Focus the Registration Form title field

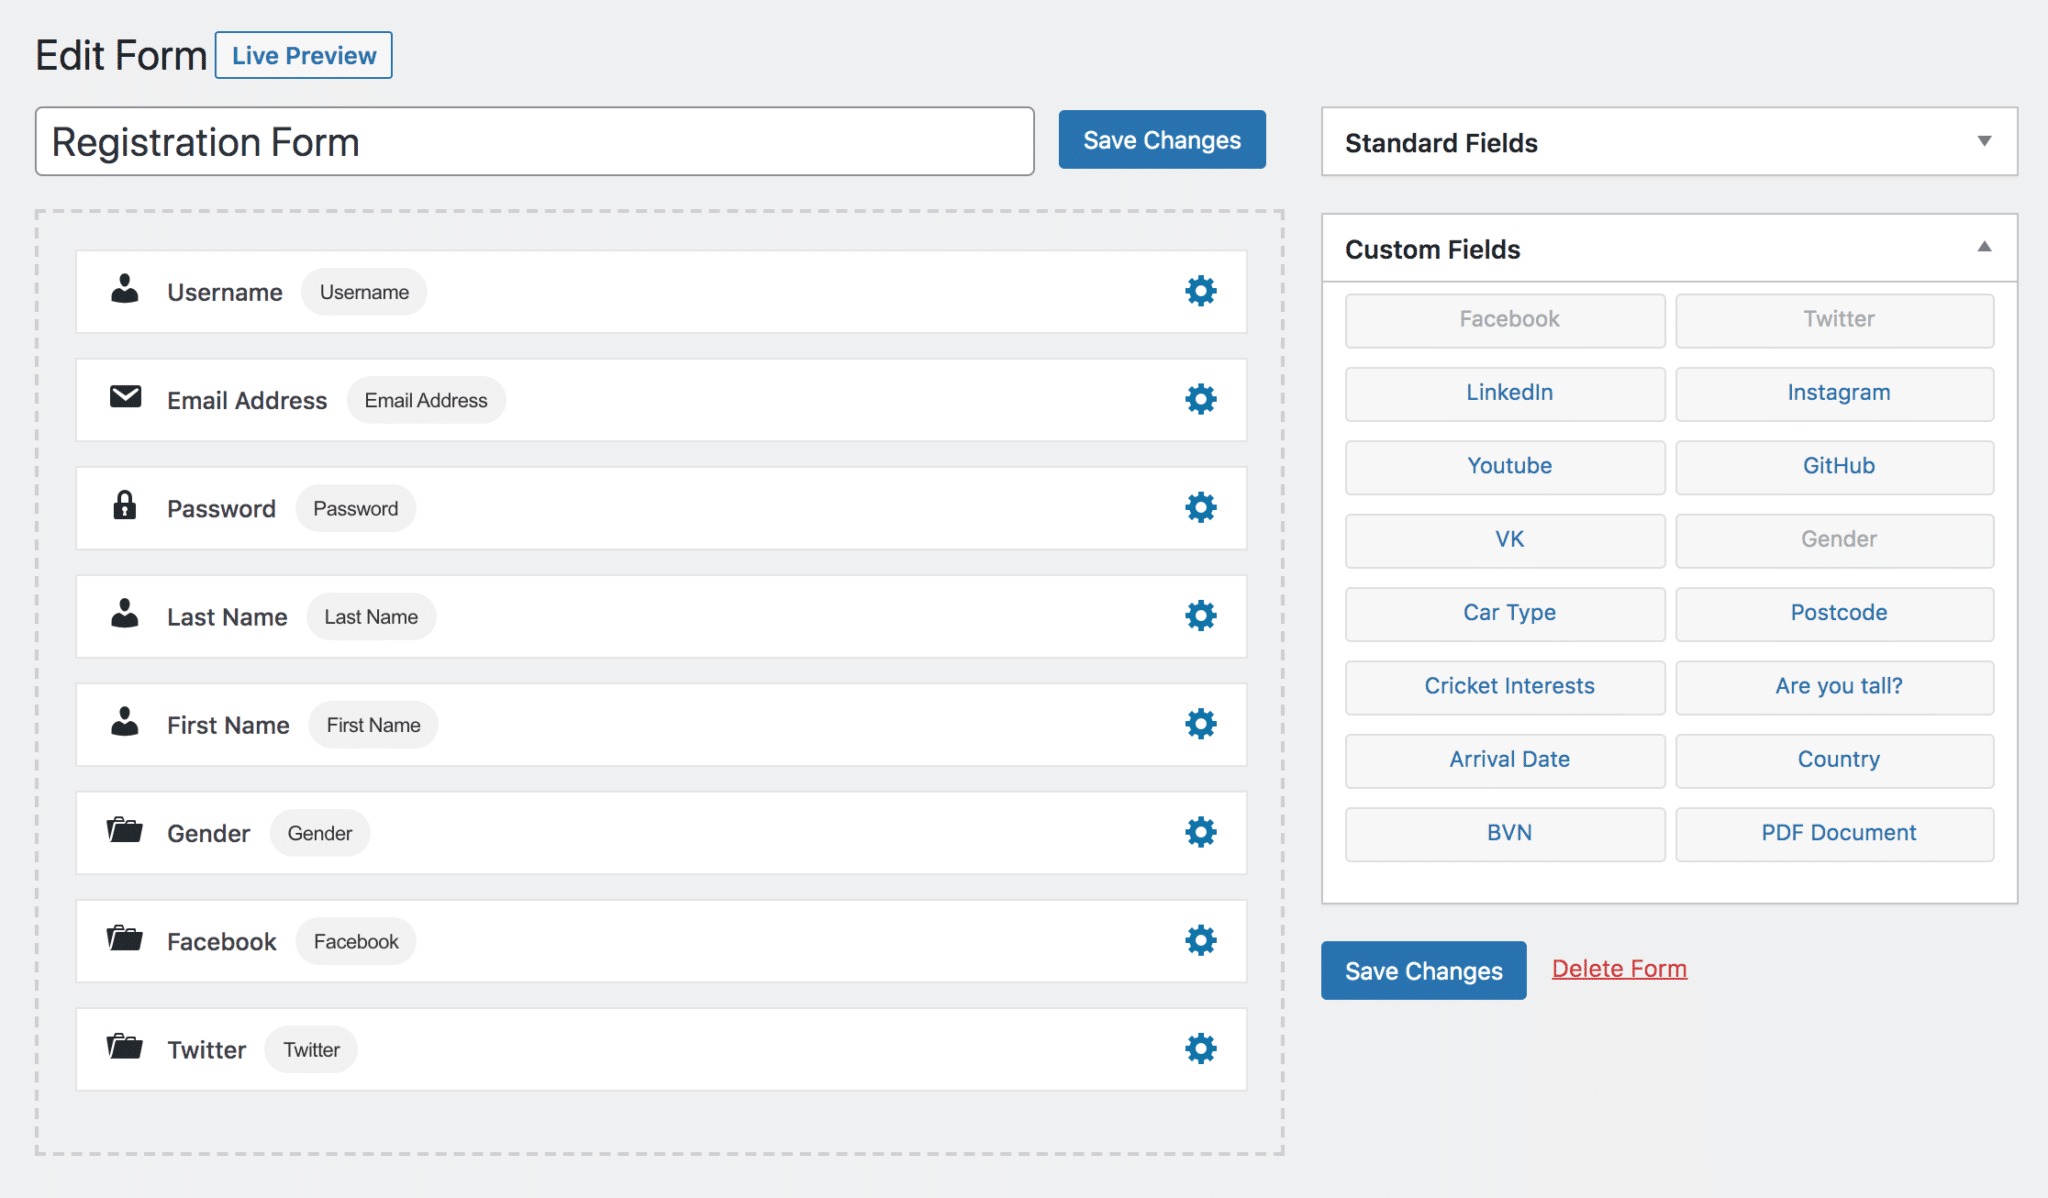click(x=535, y=141)
